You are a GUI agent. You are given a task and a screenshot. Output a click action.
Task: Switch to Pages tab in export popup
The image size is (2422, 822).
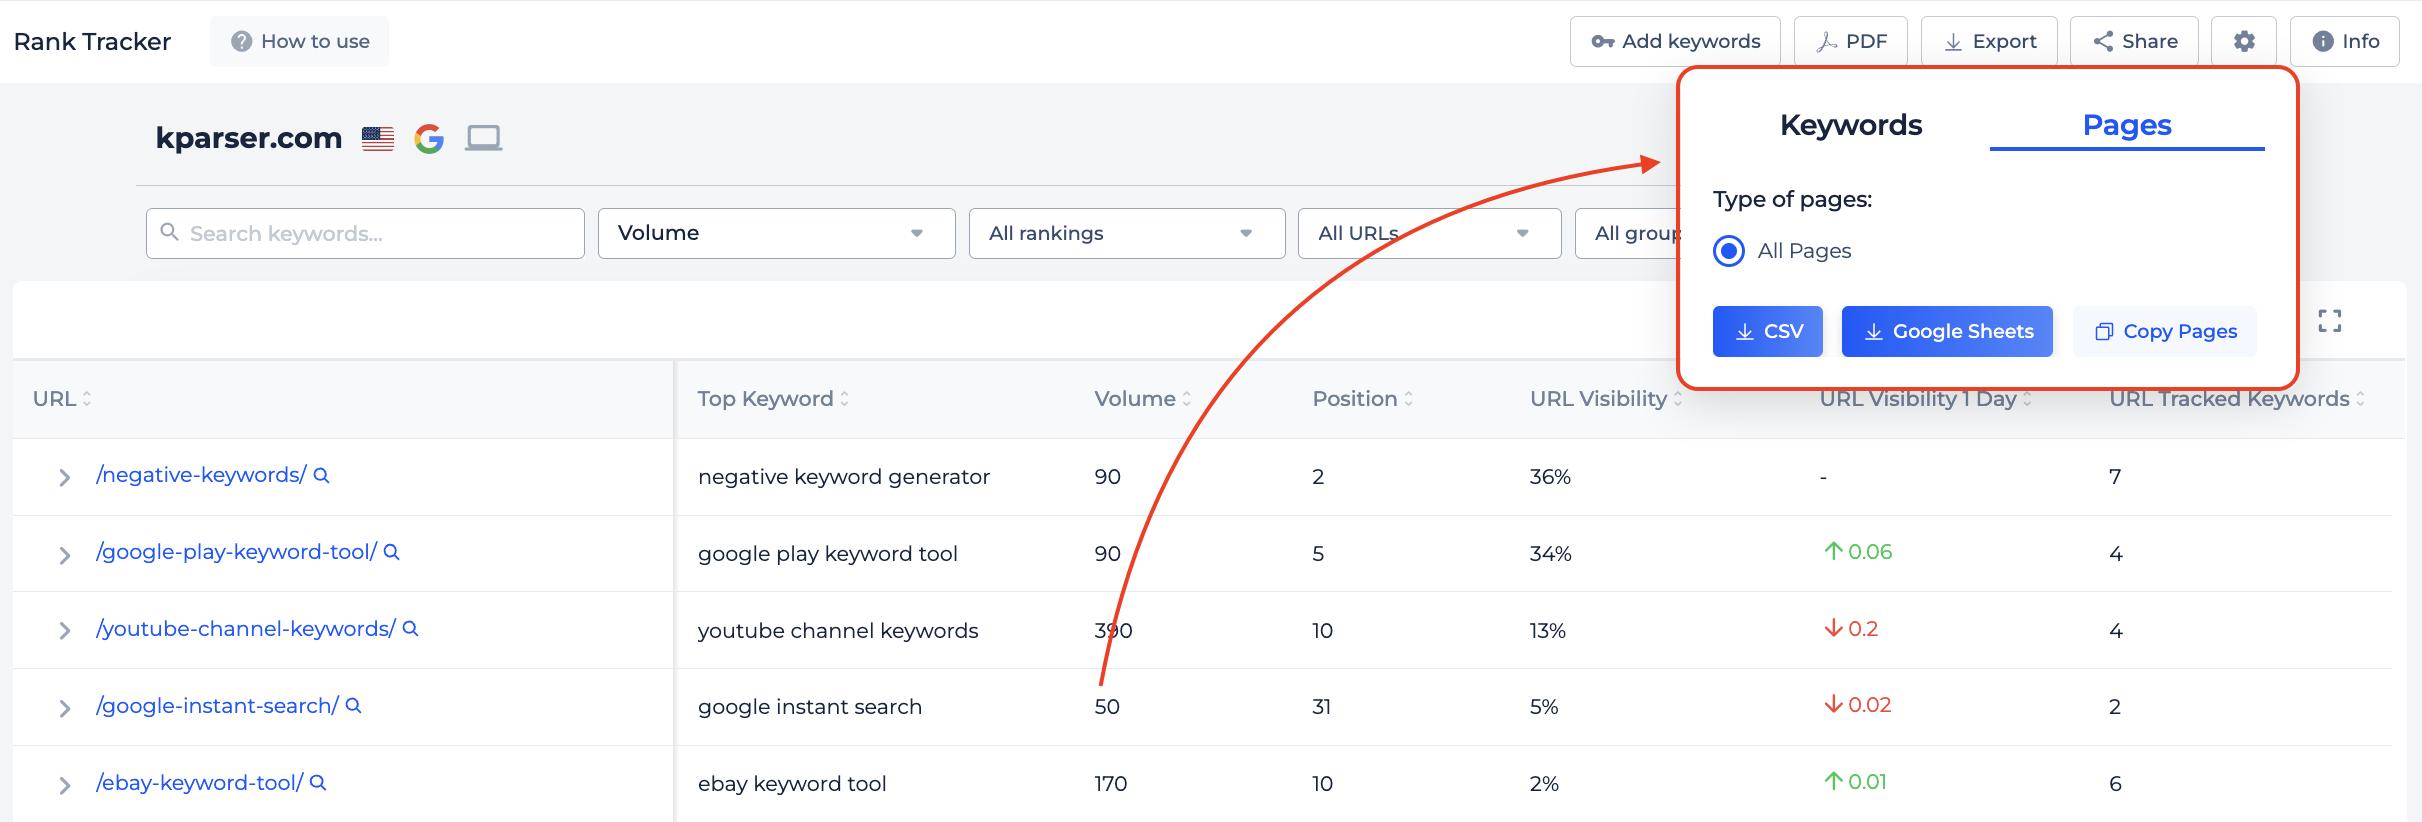click(2127, 125)
